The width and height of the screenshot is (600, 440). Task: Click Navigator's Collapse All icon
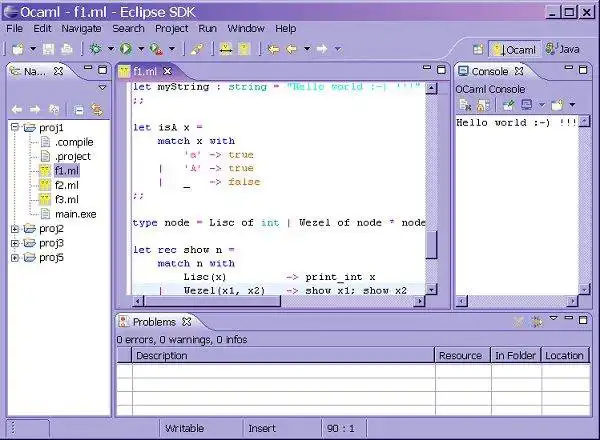point(79,110)
